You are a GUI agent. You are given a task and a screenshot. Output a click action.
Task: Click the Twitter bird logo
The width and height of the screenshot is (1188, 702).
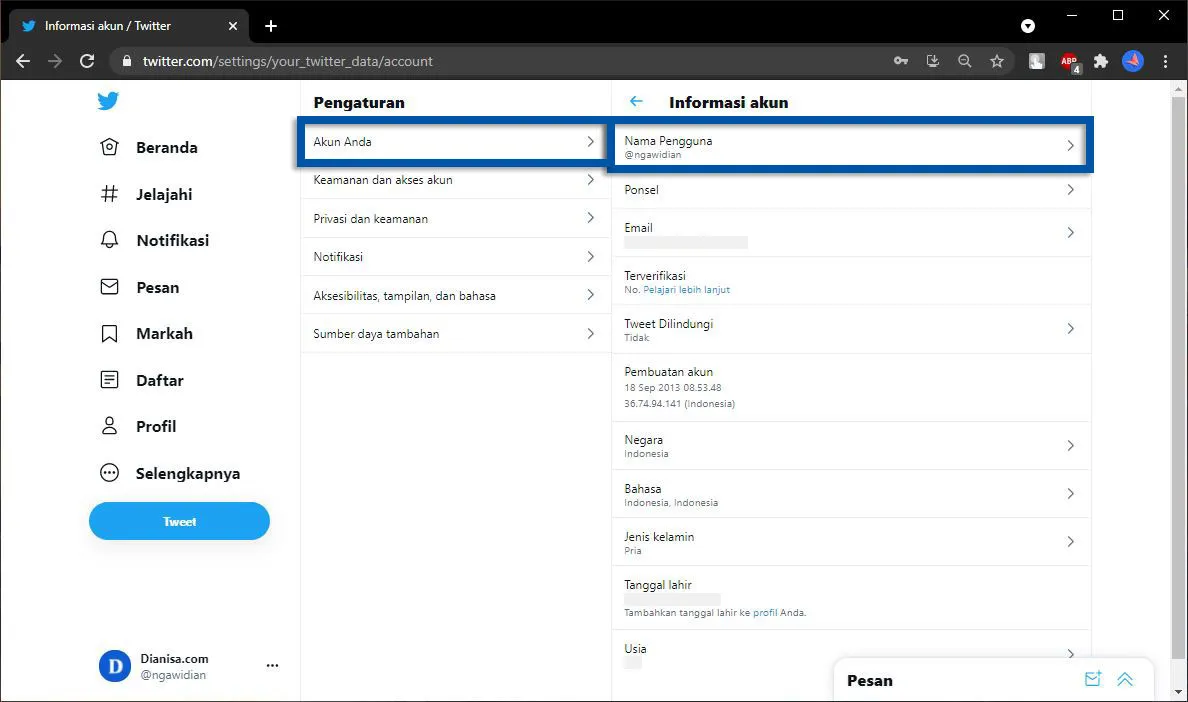108,100
